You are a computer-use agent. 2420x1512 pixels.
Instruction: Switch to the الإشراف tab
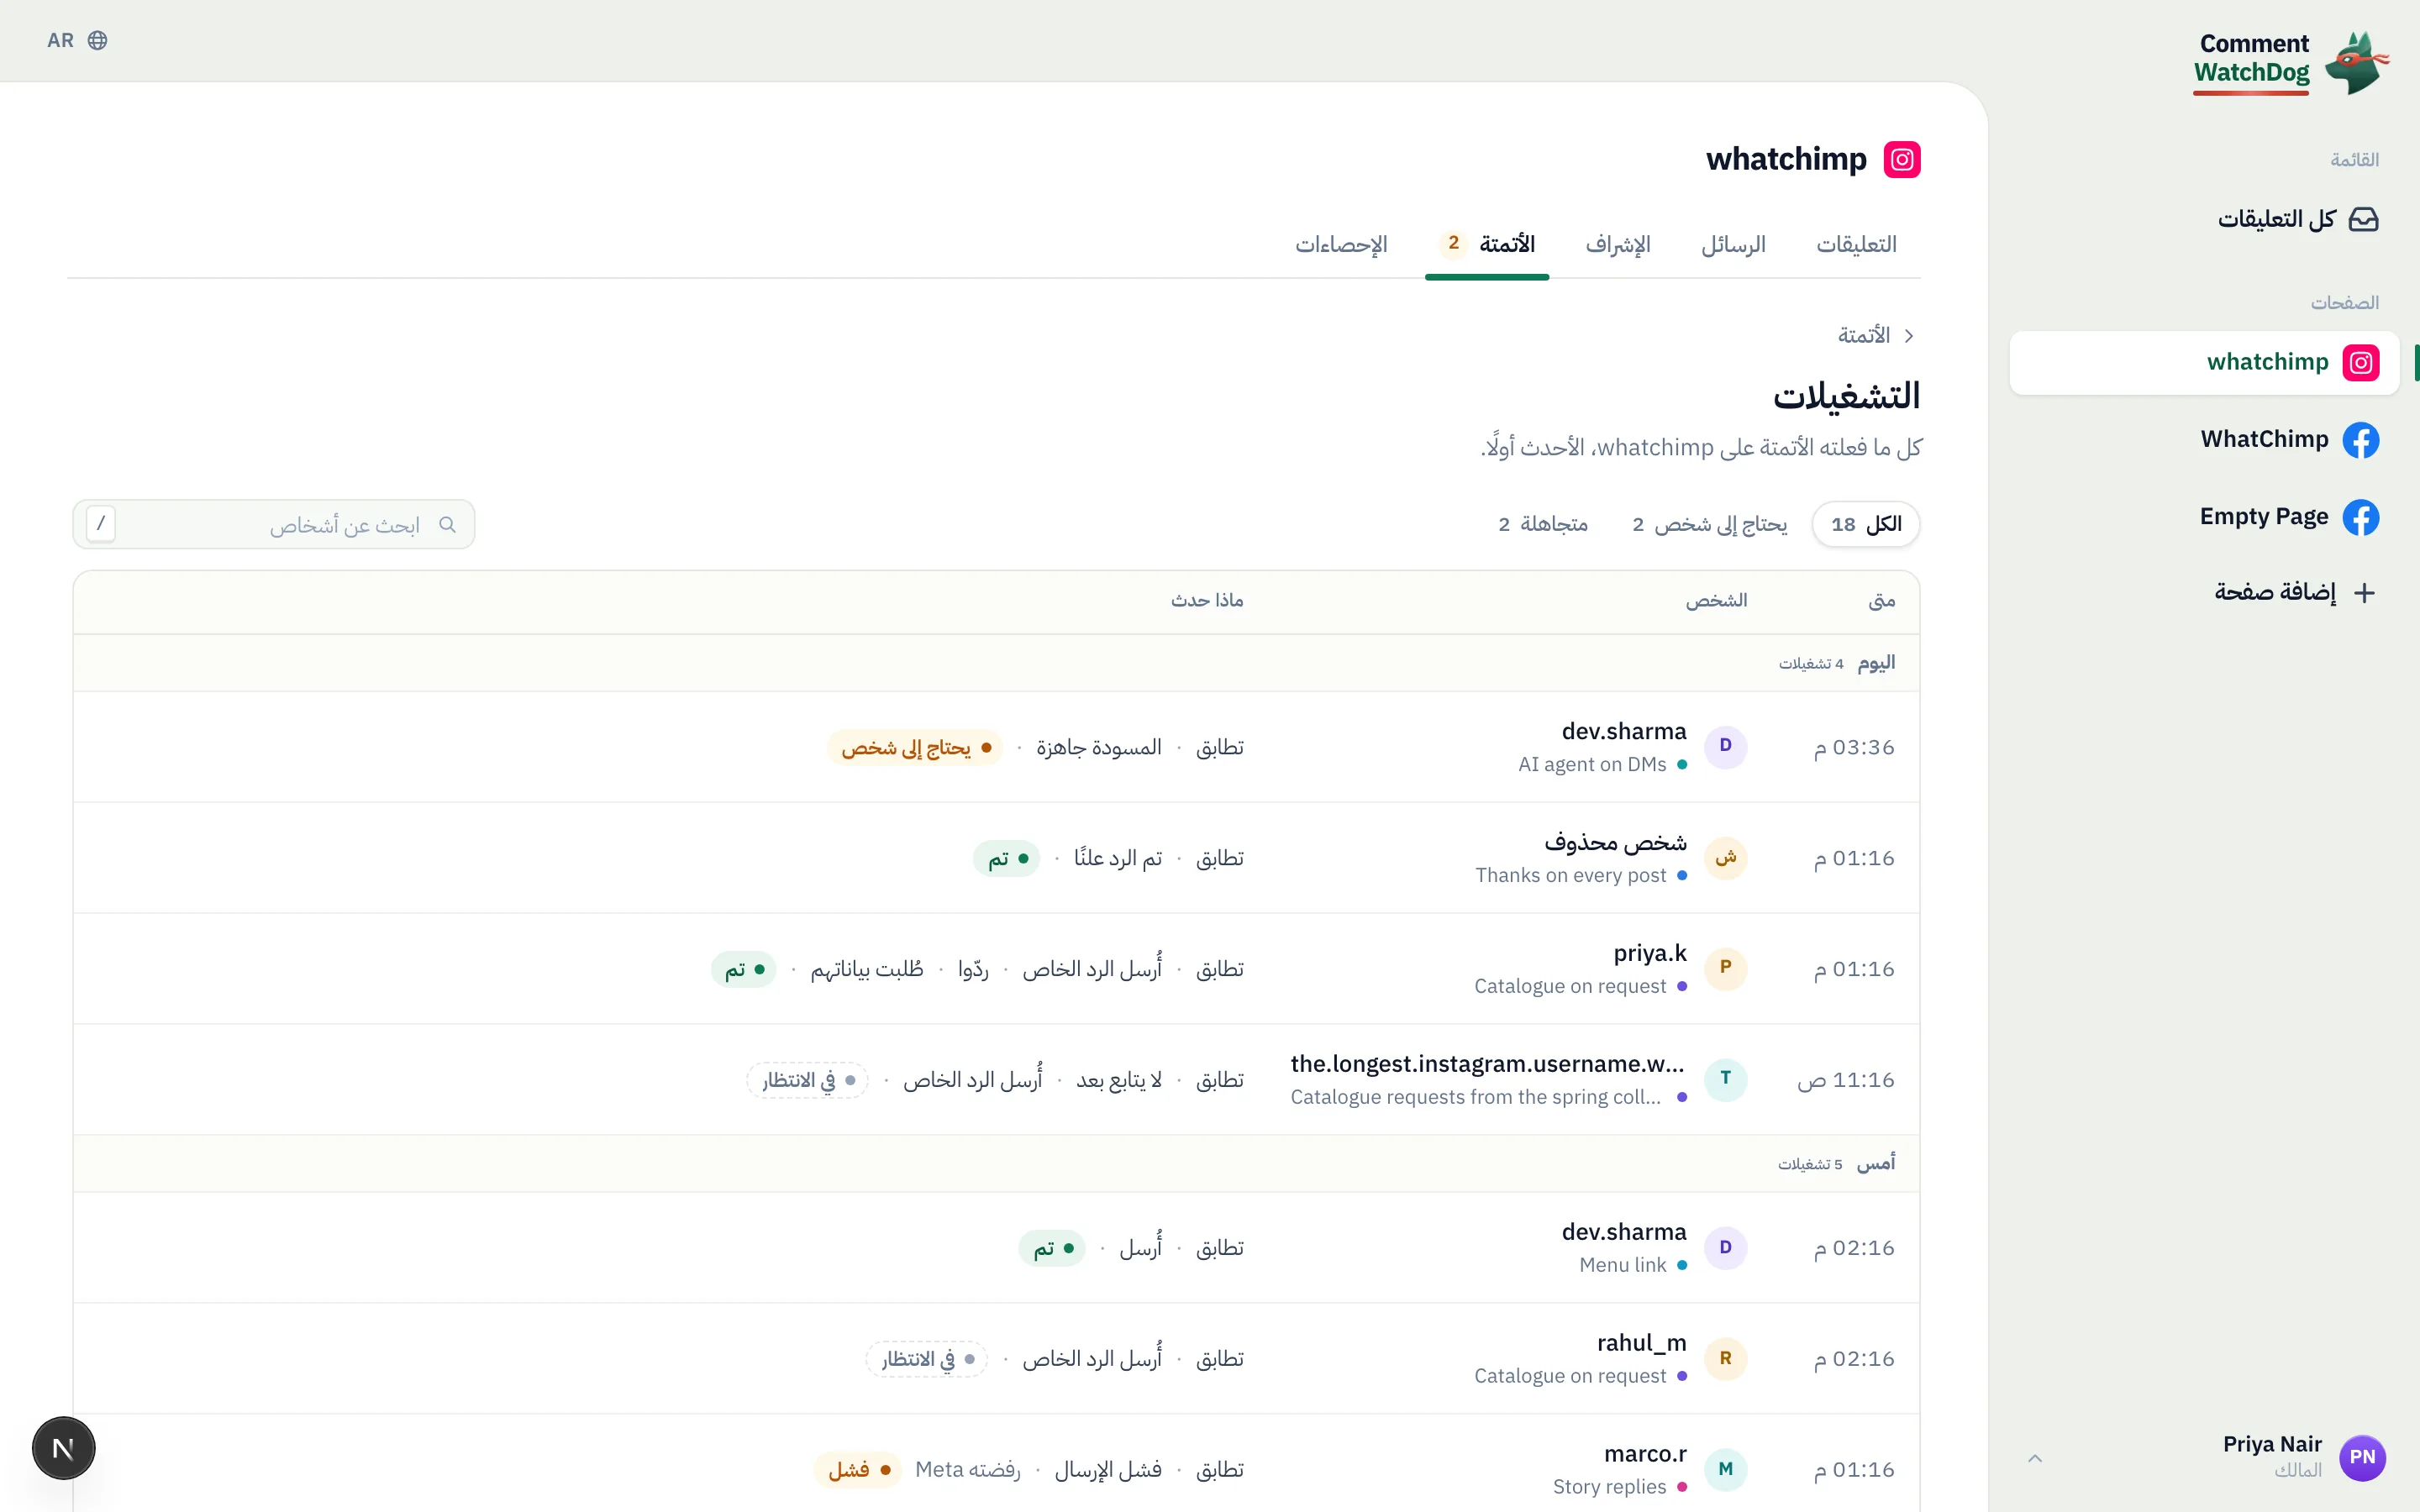click(x=1617, y=244)
